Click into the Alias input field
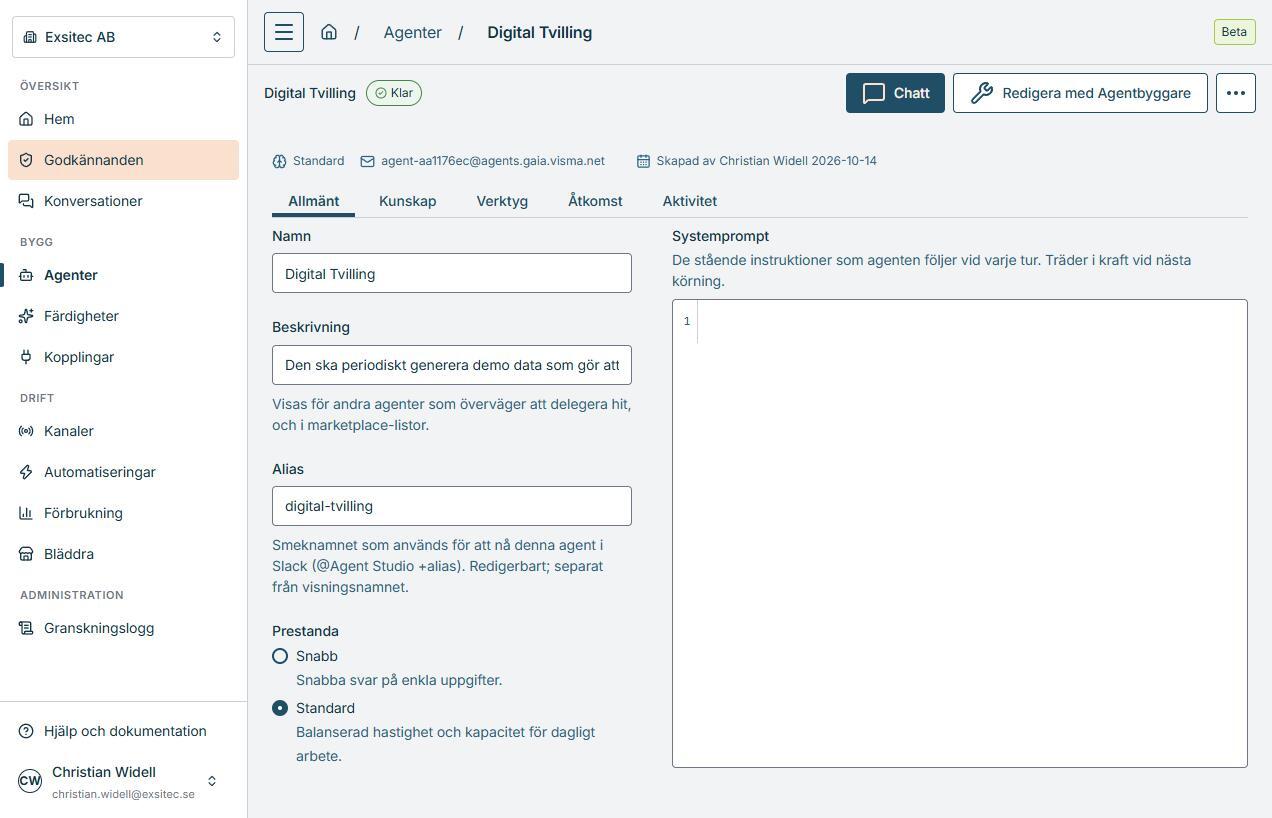Screen dimensions: 1272x818 pyautogui.click(x=452, y=506)
